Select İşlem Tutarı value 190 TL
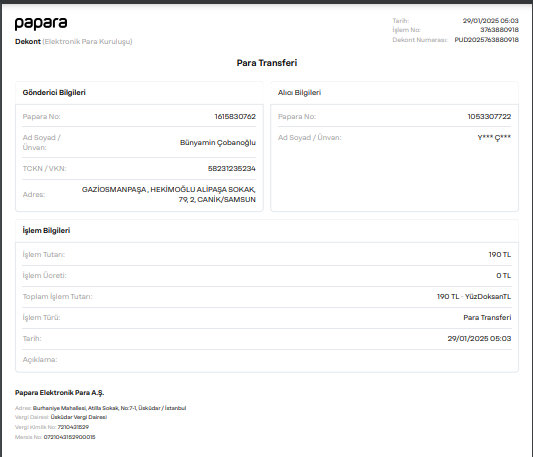This screenshot has width=533, height=457. click(x=500, y=255)
